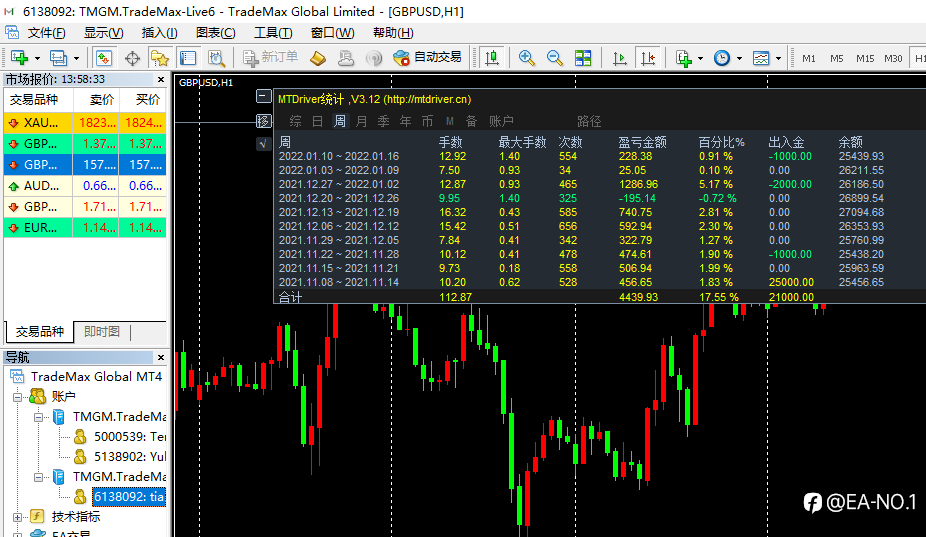Click the new chart icon in the toolbar
The height and width of the screenshot is (537, 926).
pyautogui.click(x=19, y=58)
